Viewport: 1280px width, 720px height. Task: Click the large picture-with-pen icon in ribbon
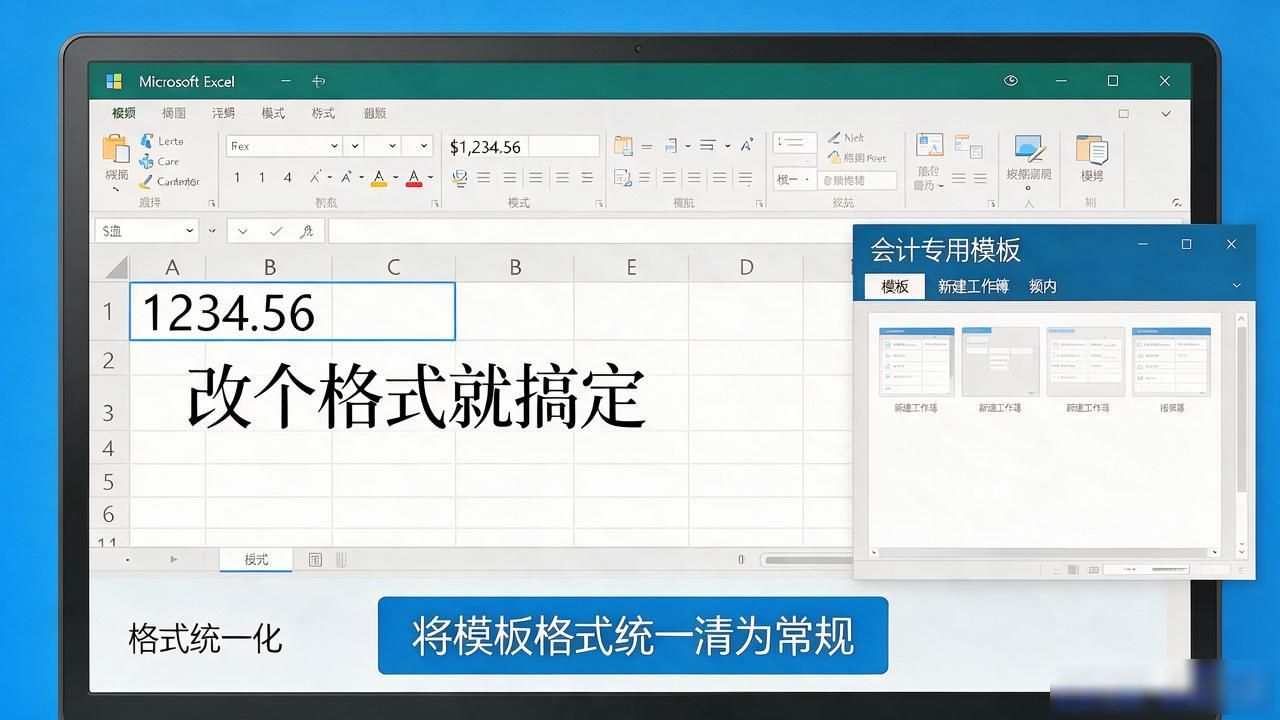[x=1030, y=149]
